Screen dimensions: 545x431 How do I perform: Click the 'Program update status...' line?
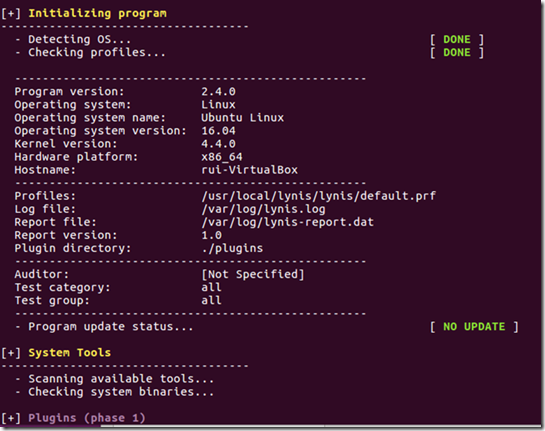coord(111,327)
